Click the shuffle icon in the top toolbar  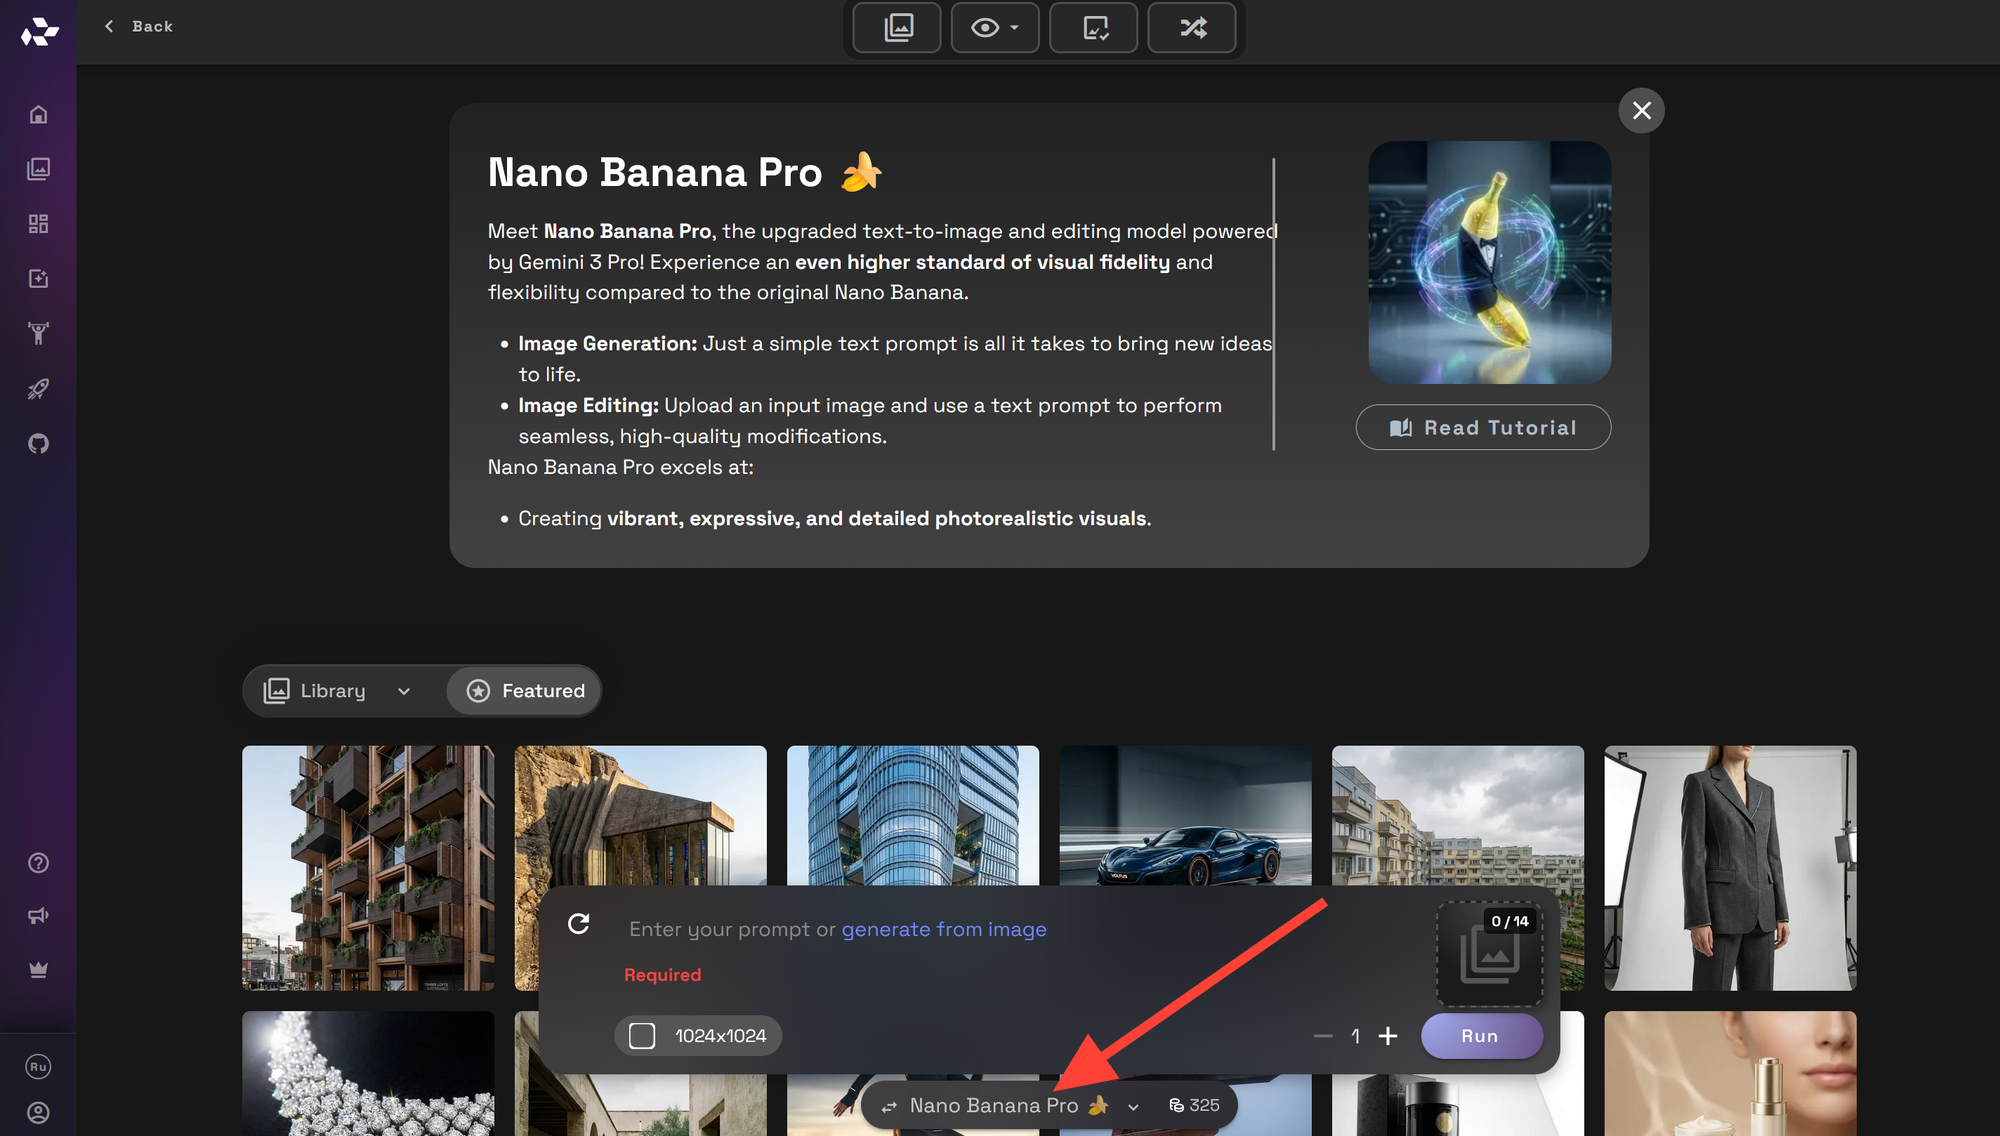pyautogui.click(x=1191, y=28)
